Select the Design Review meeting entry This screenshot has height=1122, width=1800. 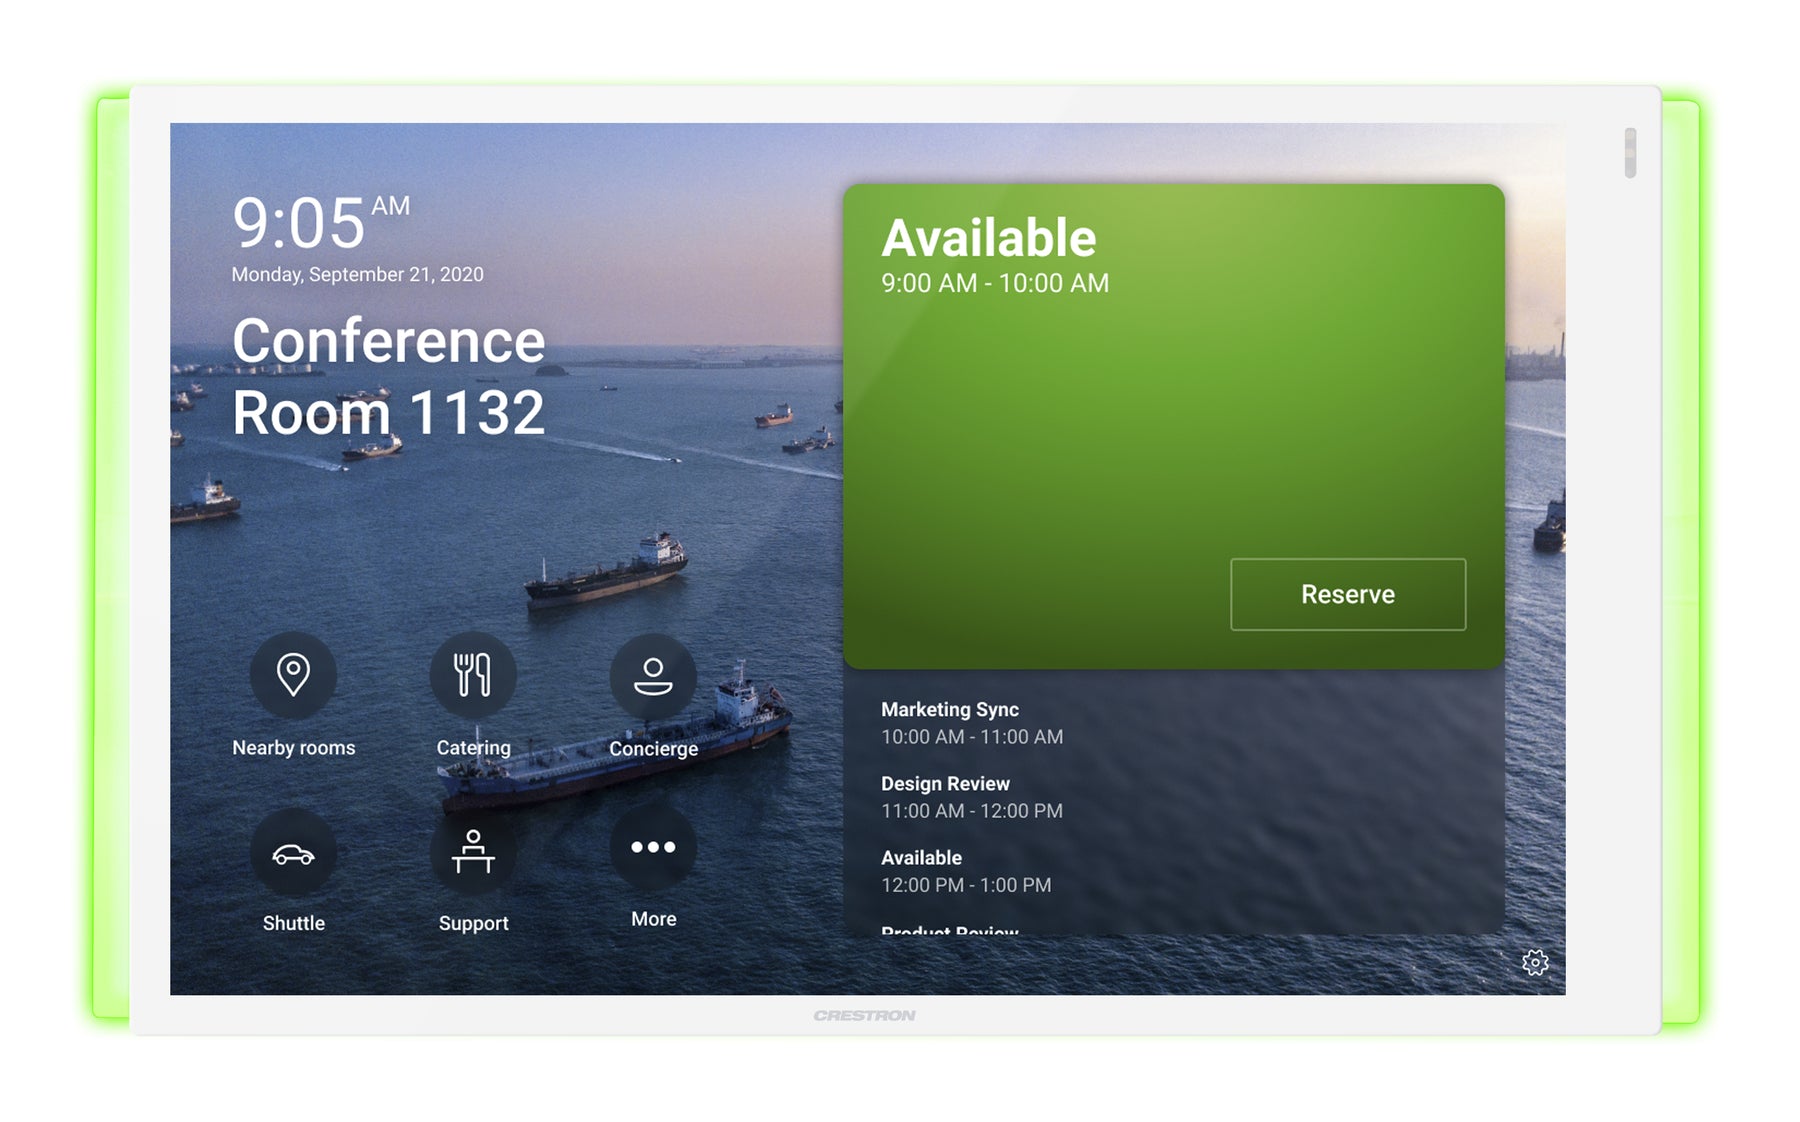click(971, 797)
